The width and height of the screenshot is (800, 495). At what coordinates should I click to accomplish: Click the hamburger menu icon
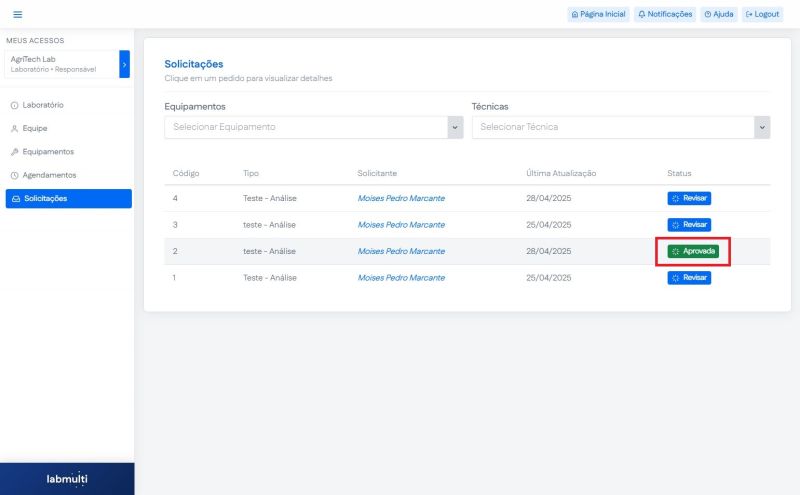click(17, 14)
